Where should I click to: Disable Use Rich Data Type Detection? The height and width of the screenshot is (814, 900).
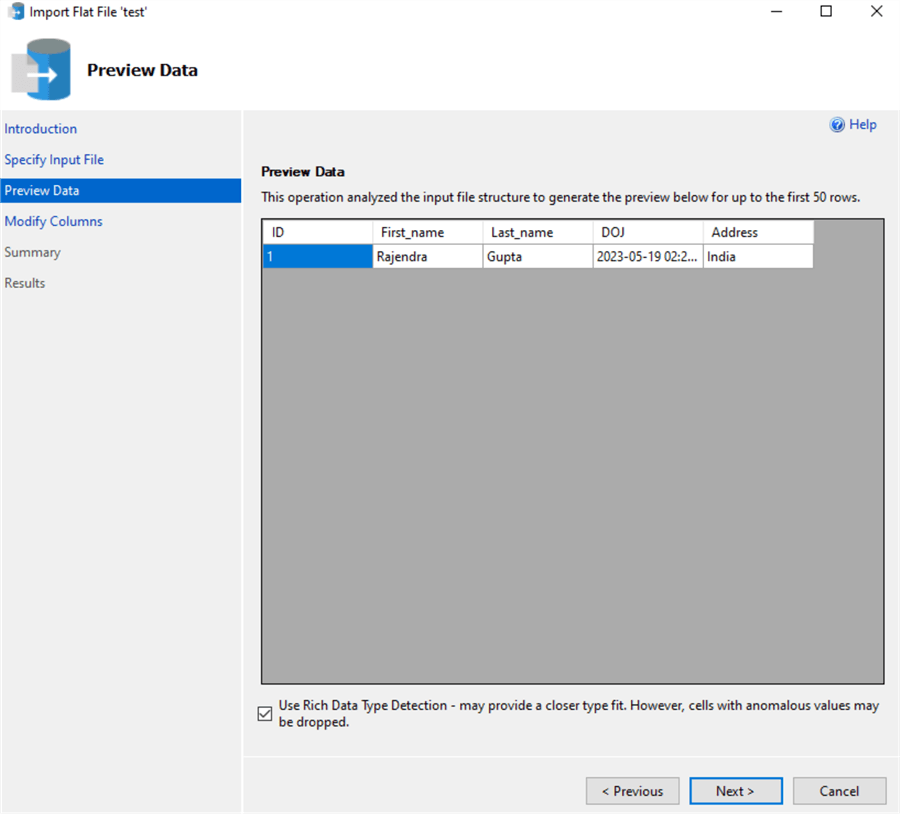264,713
